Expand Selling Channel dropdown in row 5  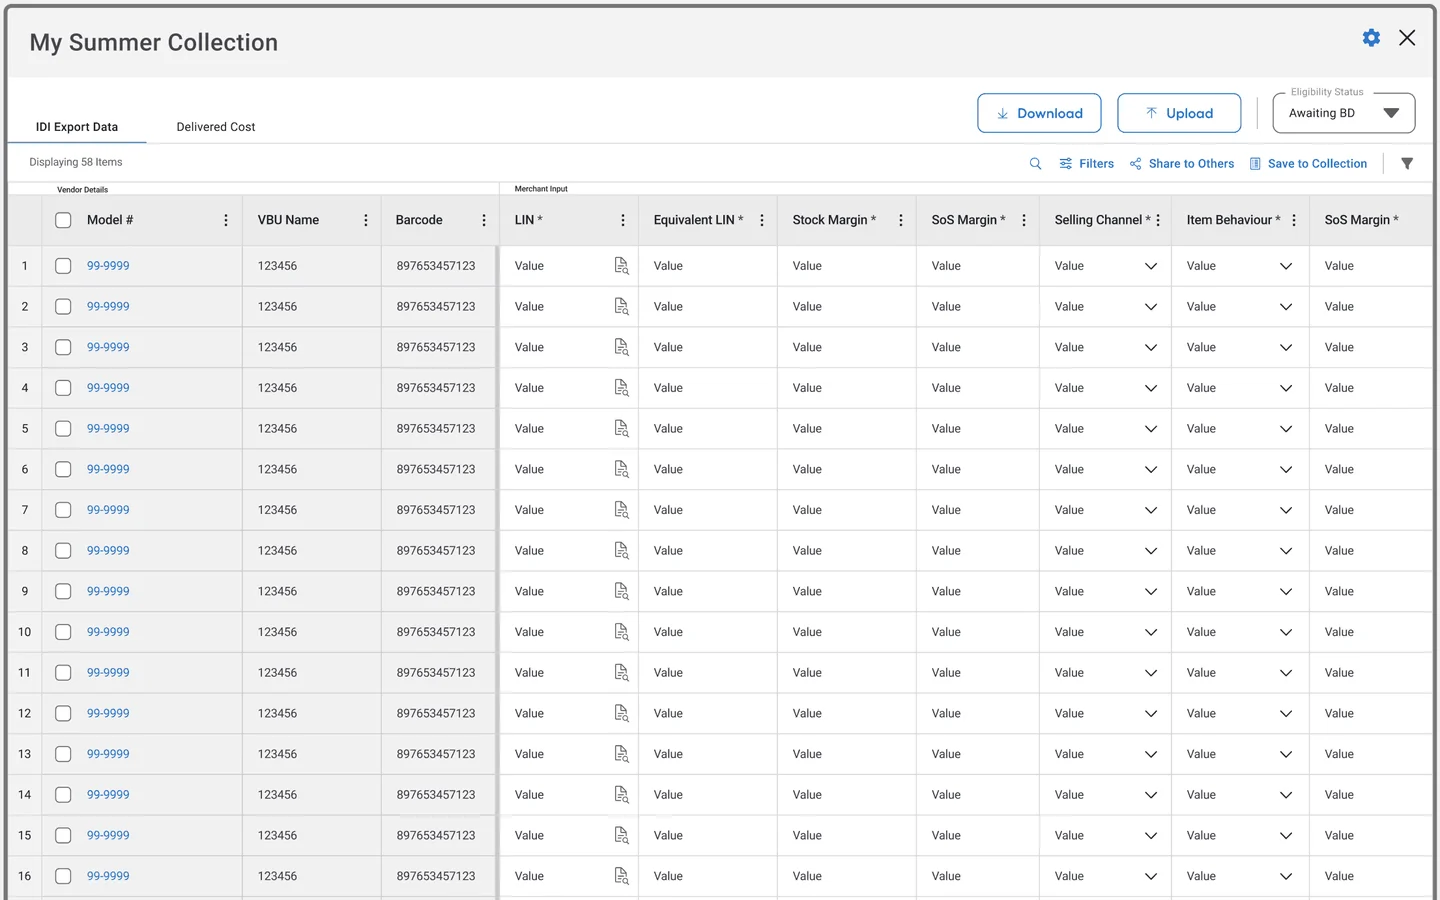[1151, 429]
